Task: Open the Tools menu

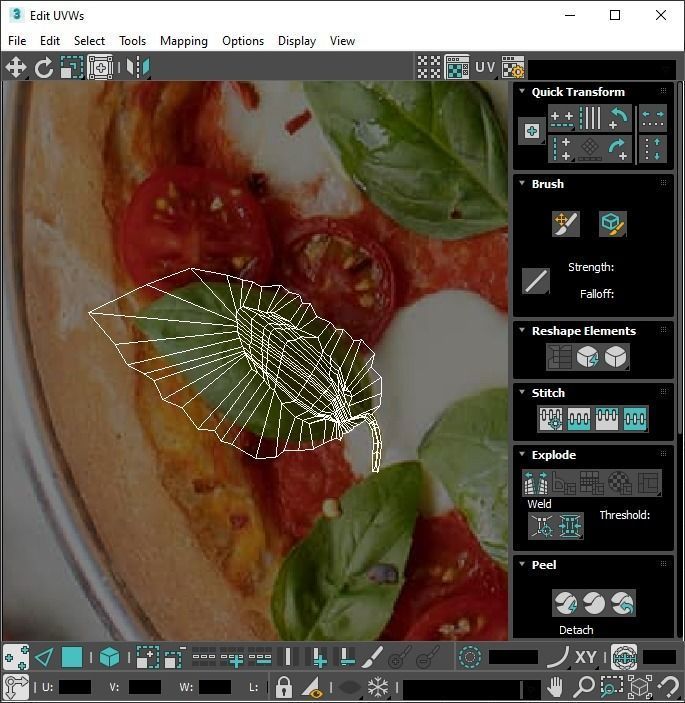Action: [132, 41]
